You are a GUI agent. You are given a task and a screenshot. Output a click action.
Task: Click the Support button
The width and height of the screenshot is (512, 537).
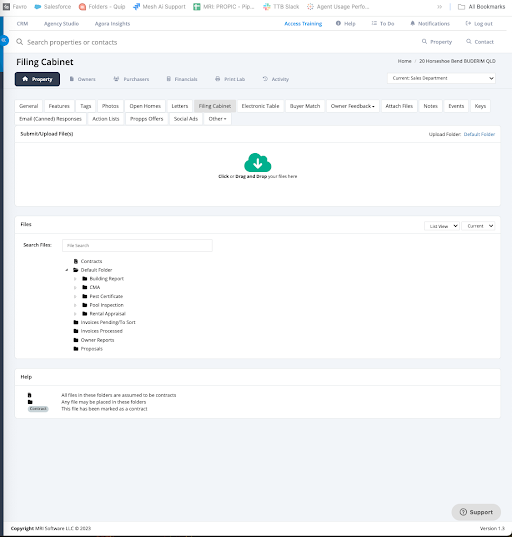tap(476, 512)
